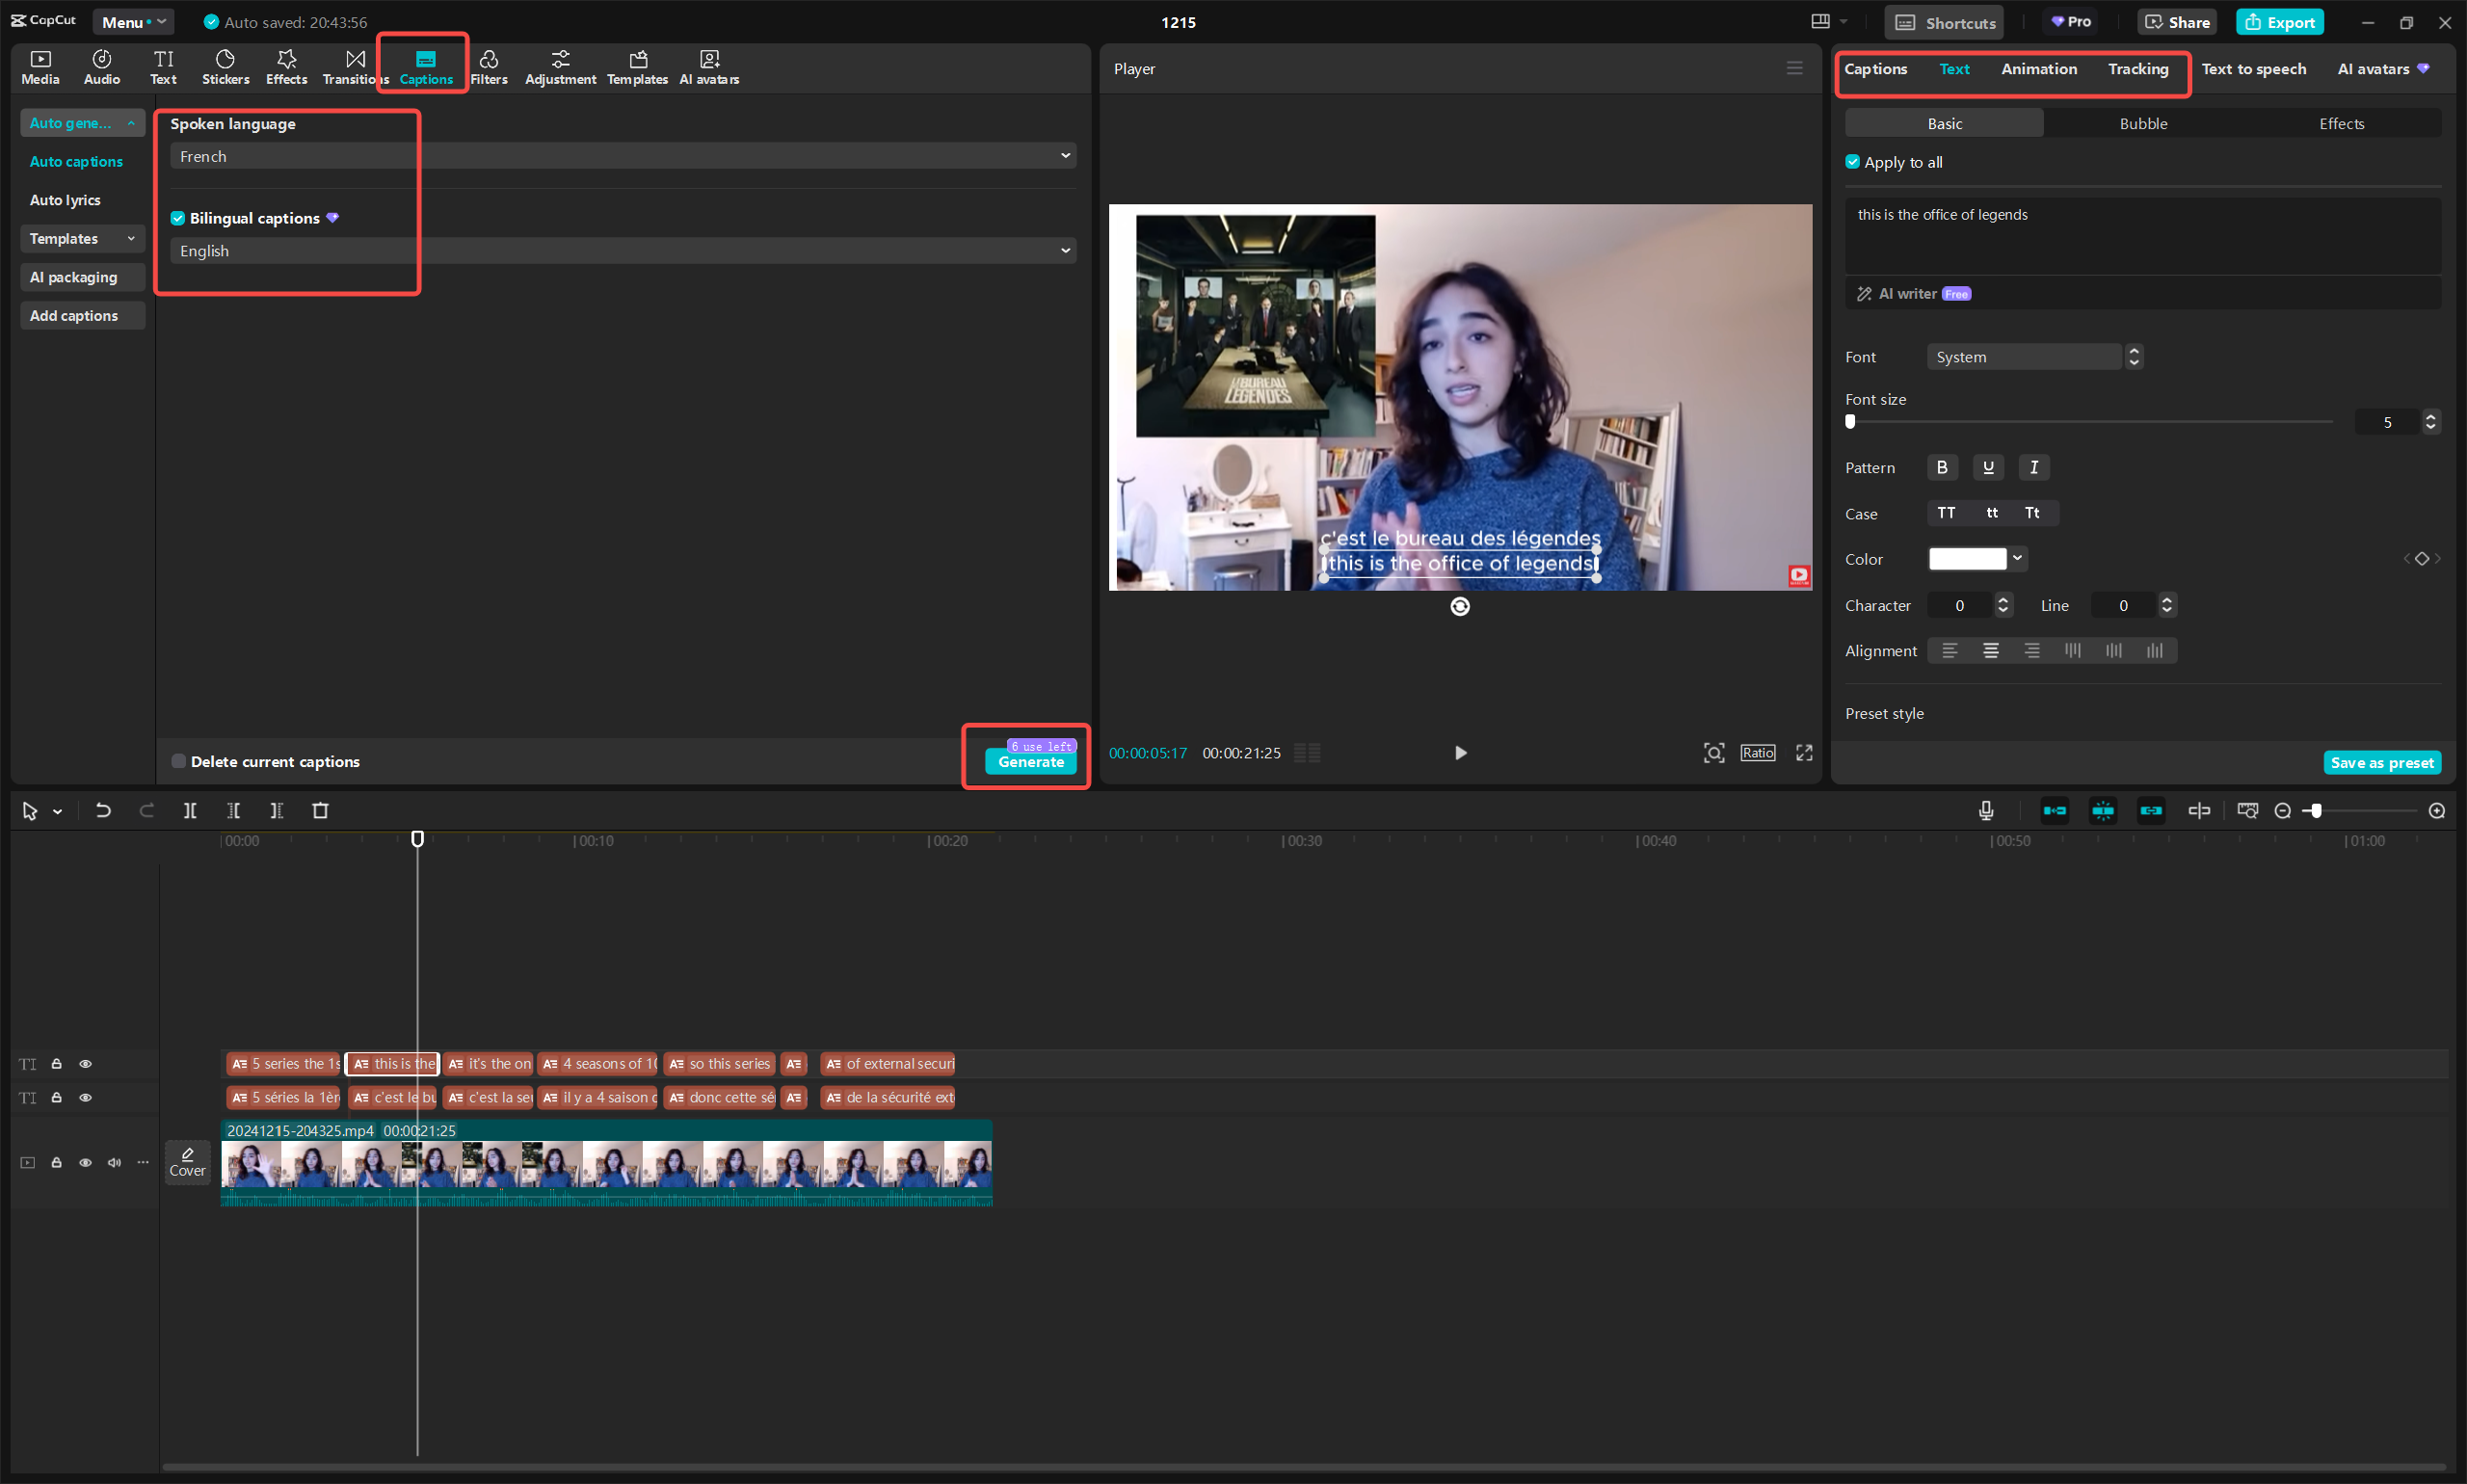Click the split clip tool in the timeline toolbar
Viewport: 2467px width, 1484px height.
(x=190, y=811)
